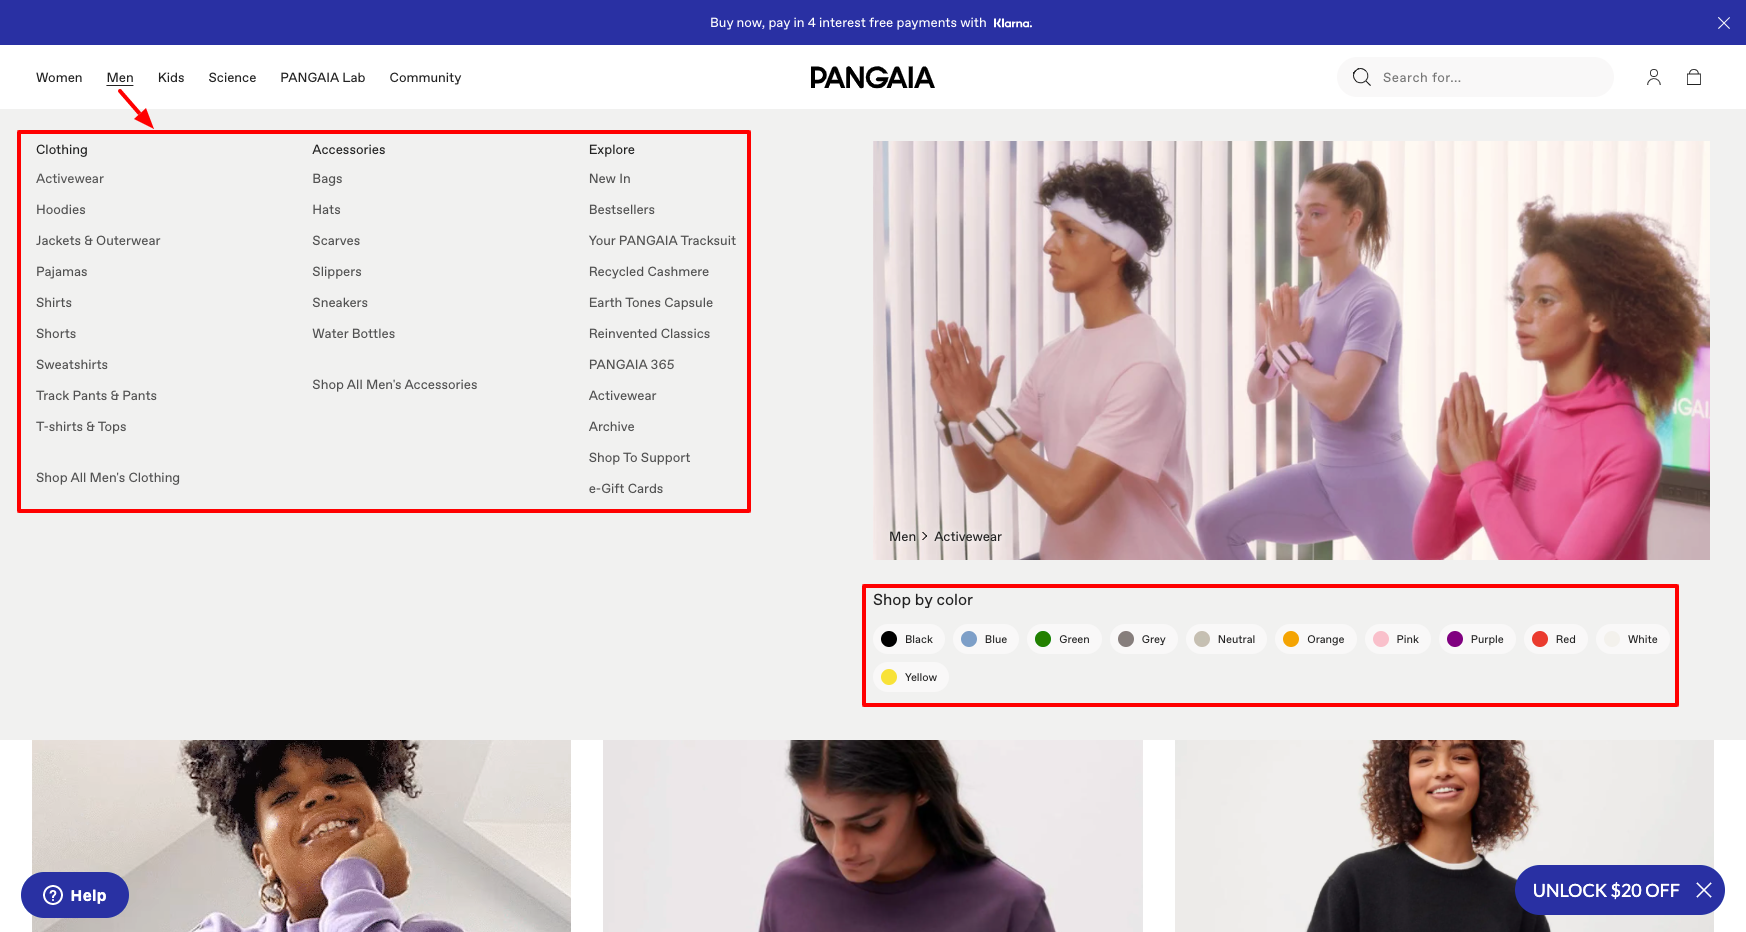
Task: Click Shop All Men's Clothing link
Action: pyautogui.click(x=107, y=477)
